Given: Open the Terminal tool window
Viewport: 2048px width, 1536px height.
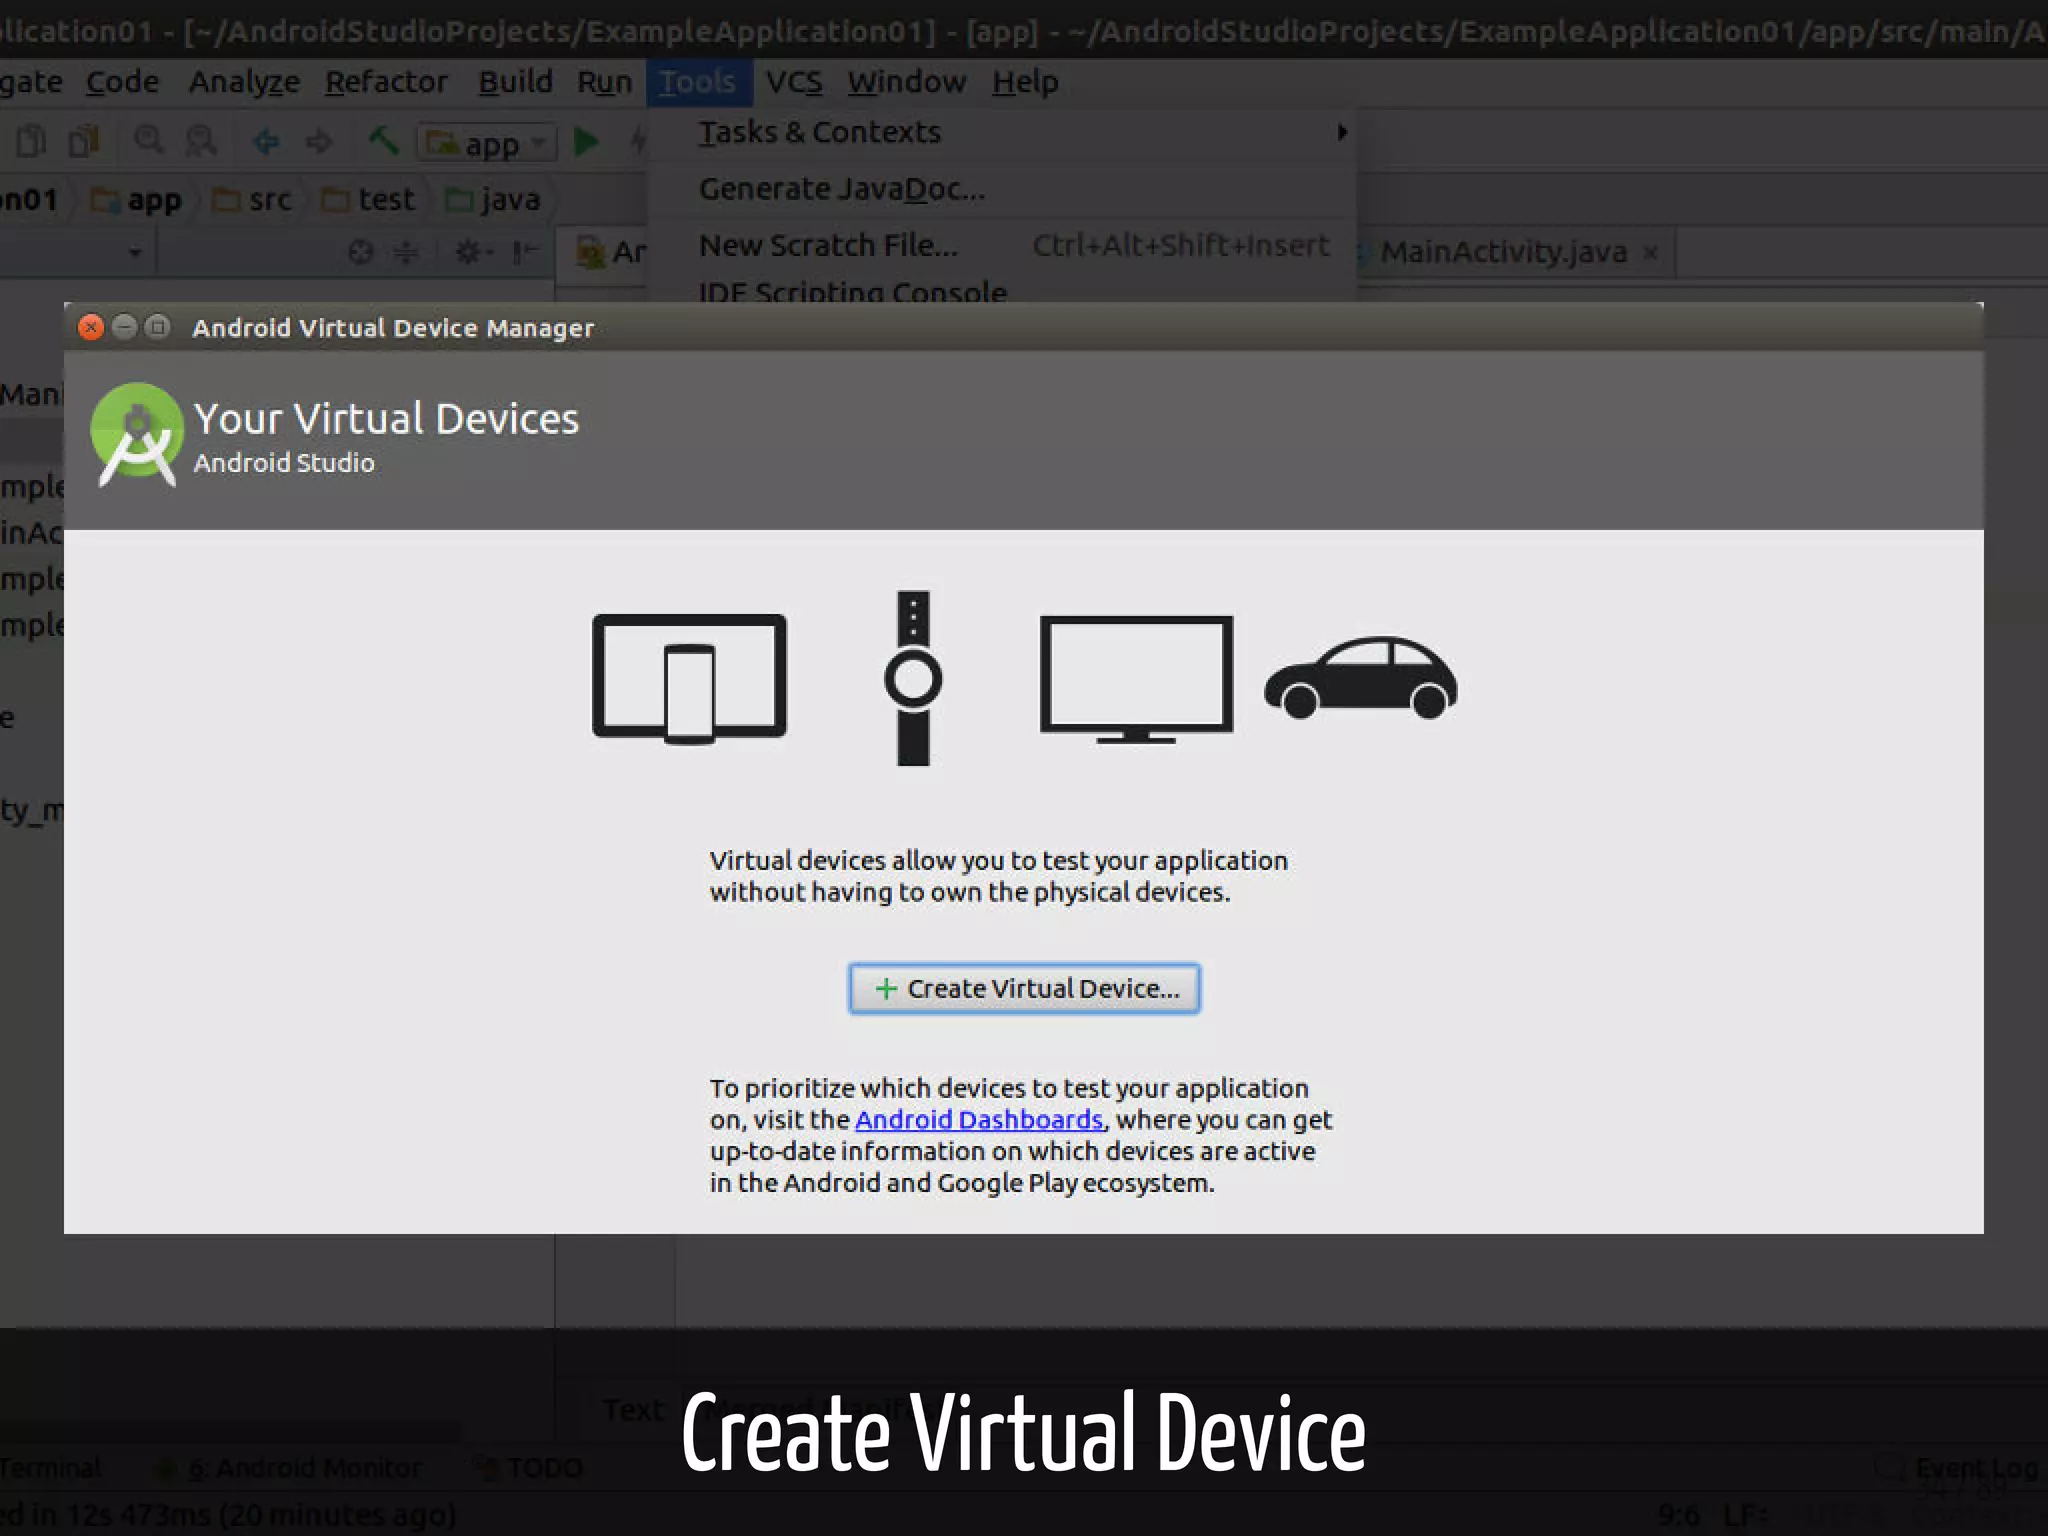Looking at the screenshot, I should point(50,1468).
